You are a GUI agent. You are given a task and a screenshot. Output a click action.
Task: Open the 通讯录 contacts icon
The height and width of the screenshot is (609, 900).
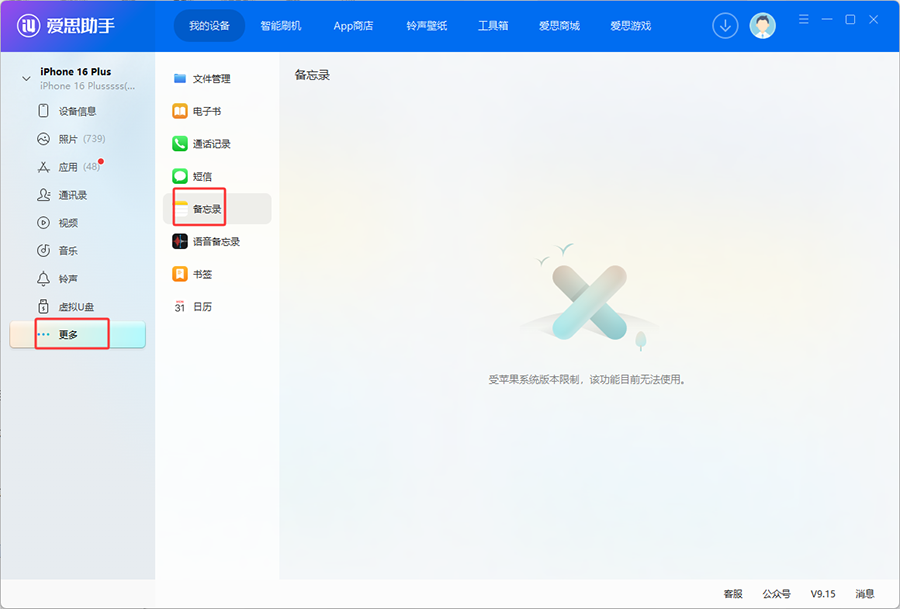[43, 195]
